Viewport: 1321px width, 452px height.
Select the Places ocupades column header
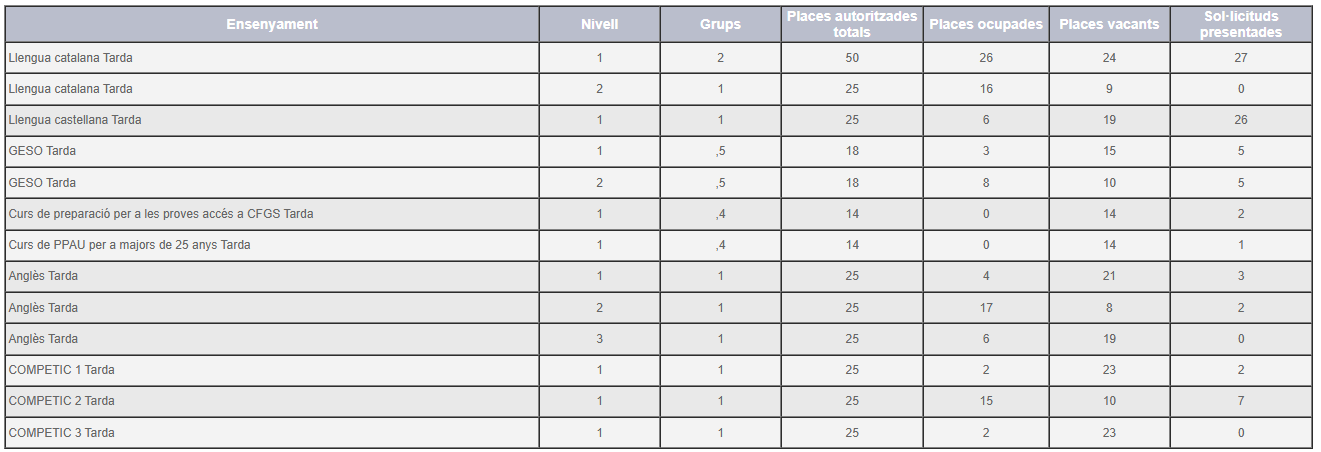click(985, 24)
